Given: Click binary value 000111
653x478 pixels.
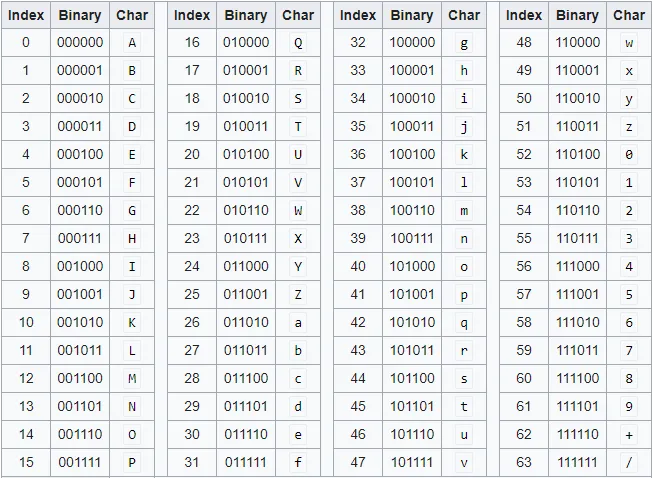Looking at the screenshot, I should [x=80, y=238].
